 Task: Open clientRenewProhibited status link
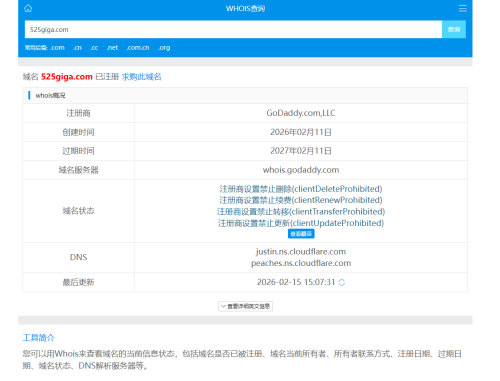click(x=301, y=200)
